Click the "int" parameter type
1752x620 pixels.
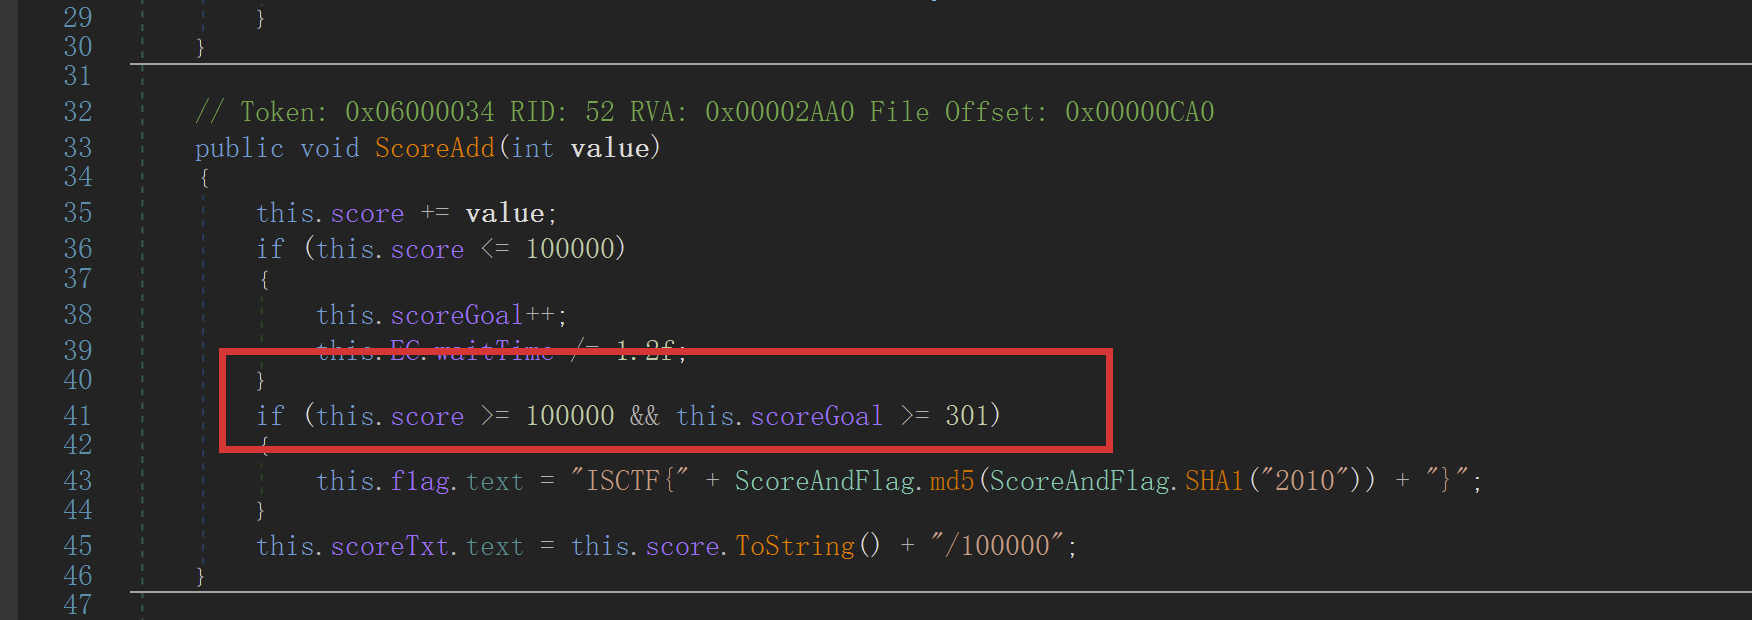(532, 148)
